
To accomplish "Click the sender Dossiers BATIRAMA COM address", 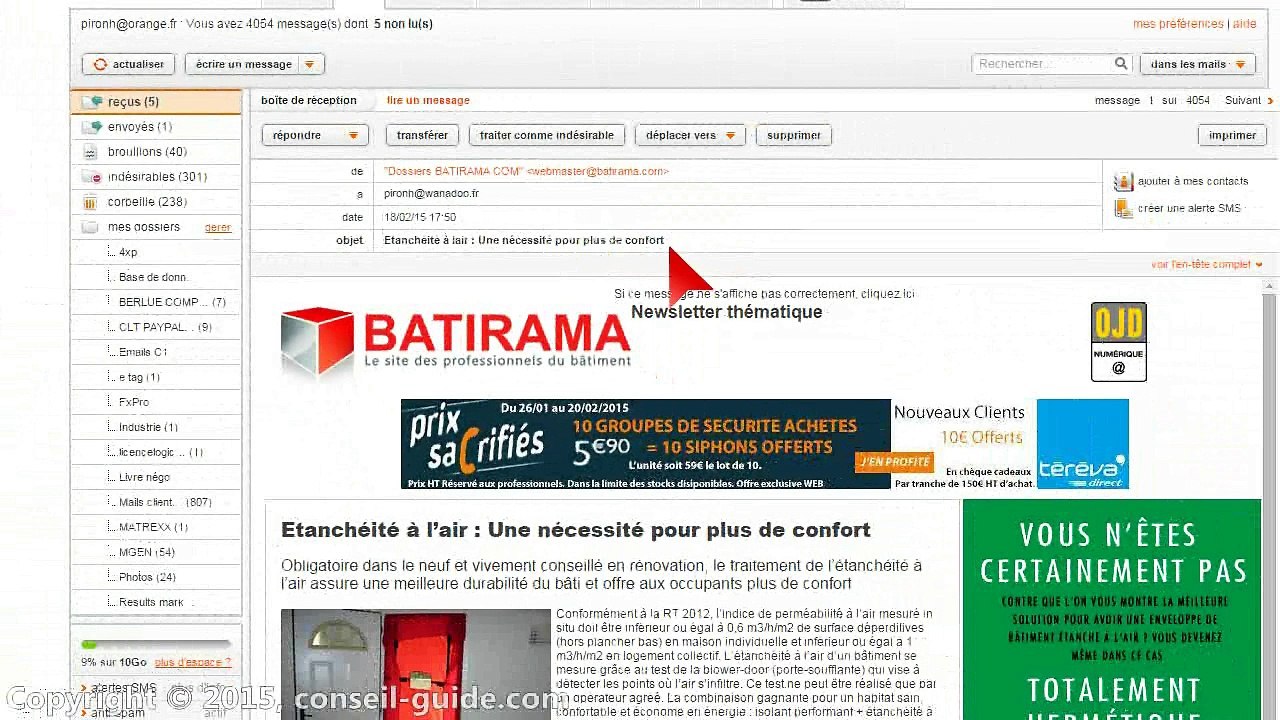I will pyautogui.click(x=526, y=171).
